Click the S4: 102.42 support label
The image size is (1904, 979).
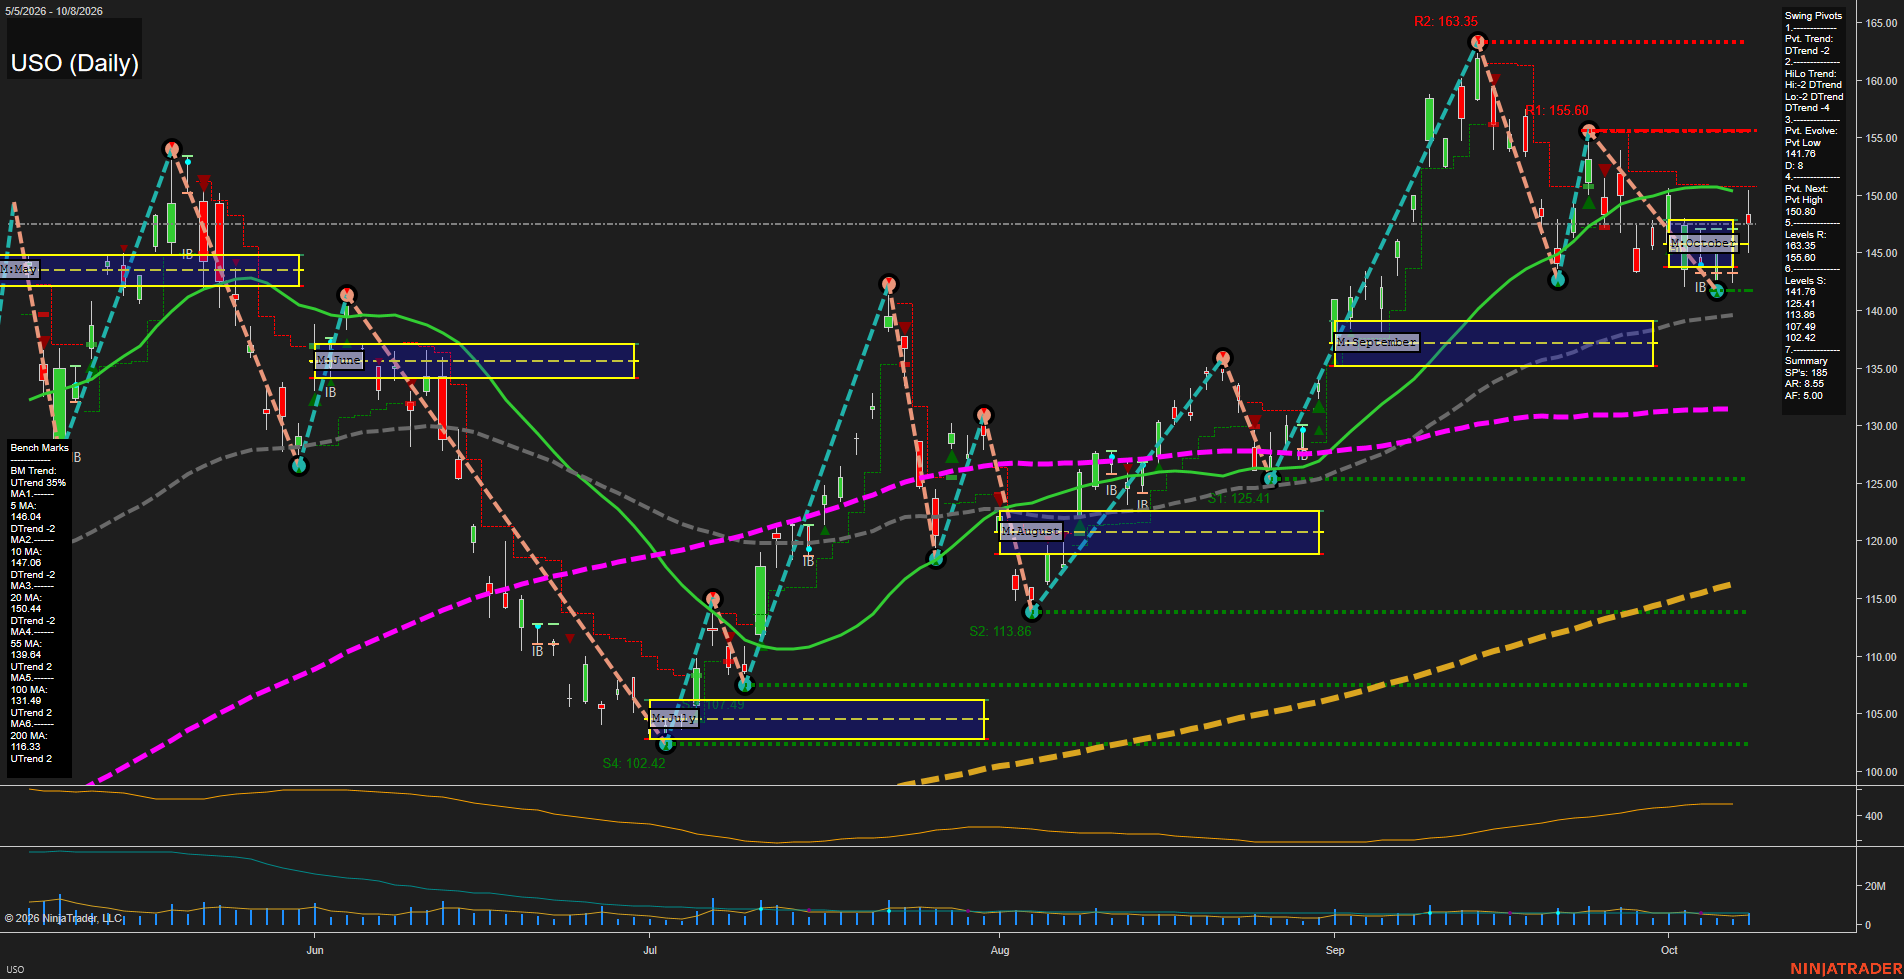634,763
